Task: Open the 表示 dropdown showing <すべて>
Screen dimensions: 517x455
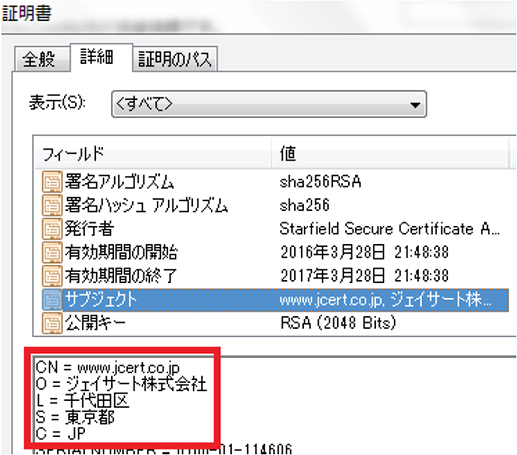Action: tap(269, 104)
